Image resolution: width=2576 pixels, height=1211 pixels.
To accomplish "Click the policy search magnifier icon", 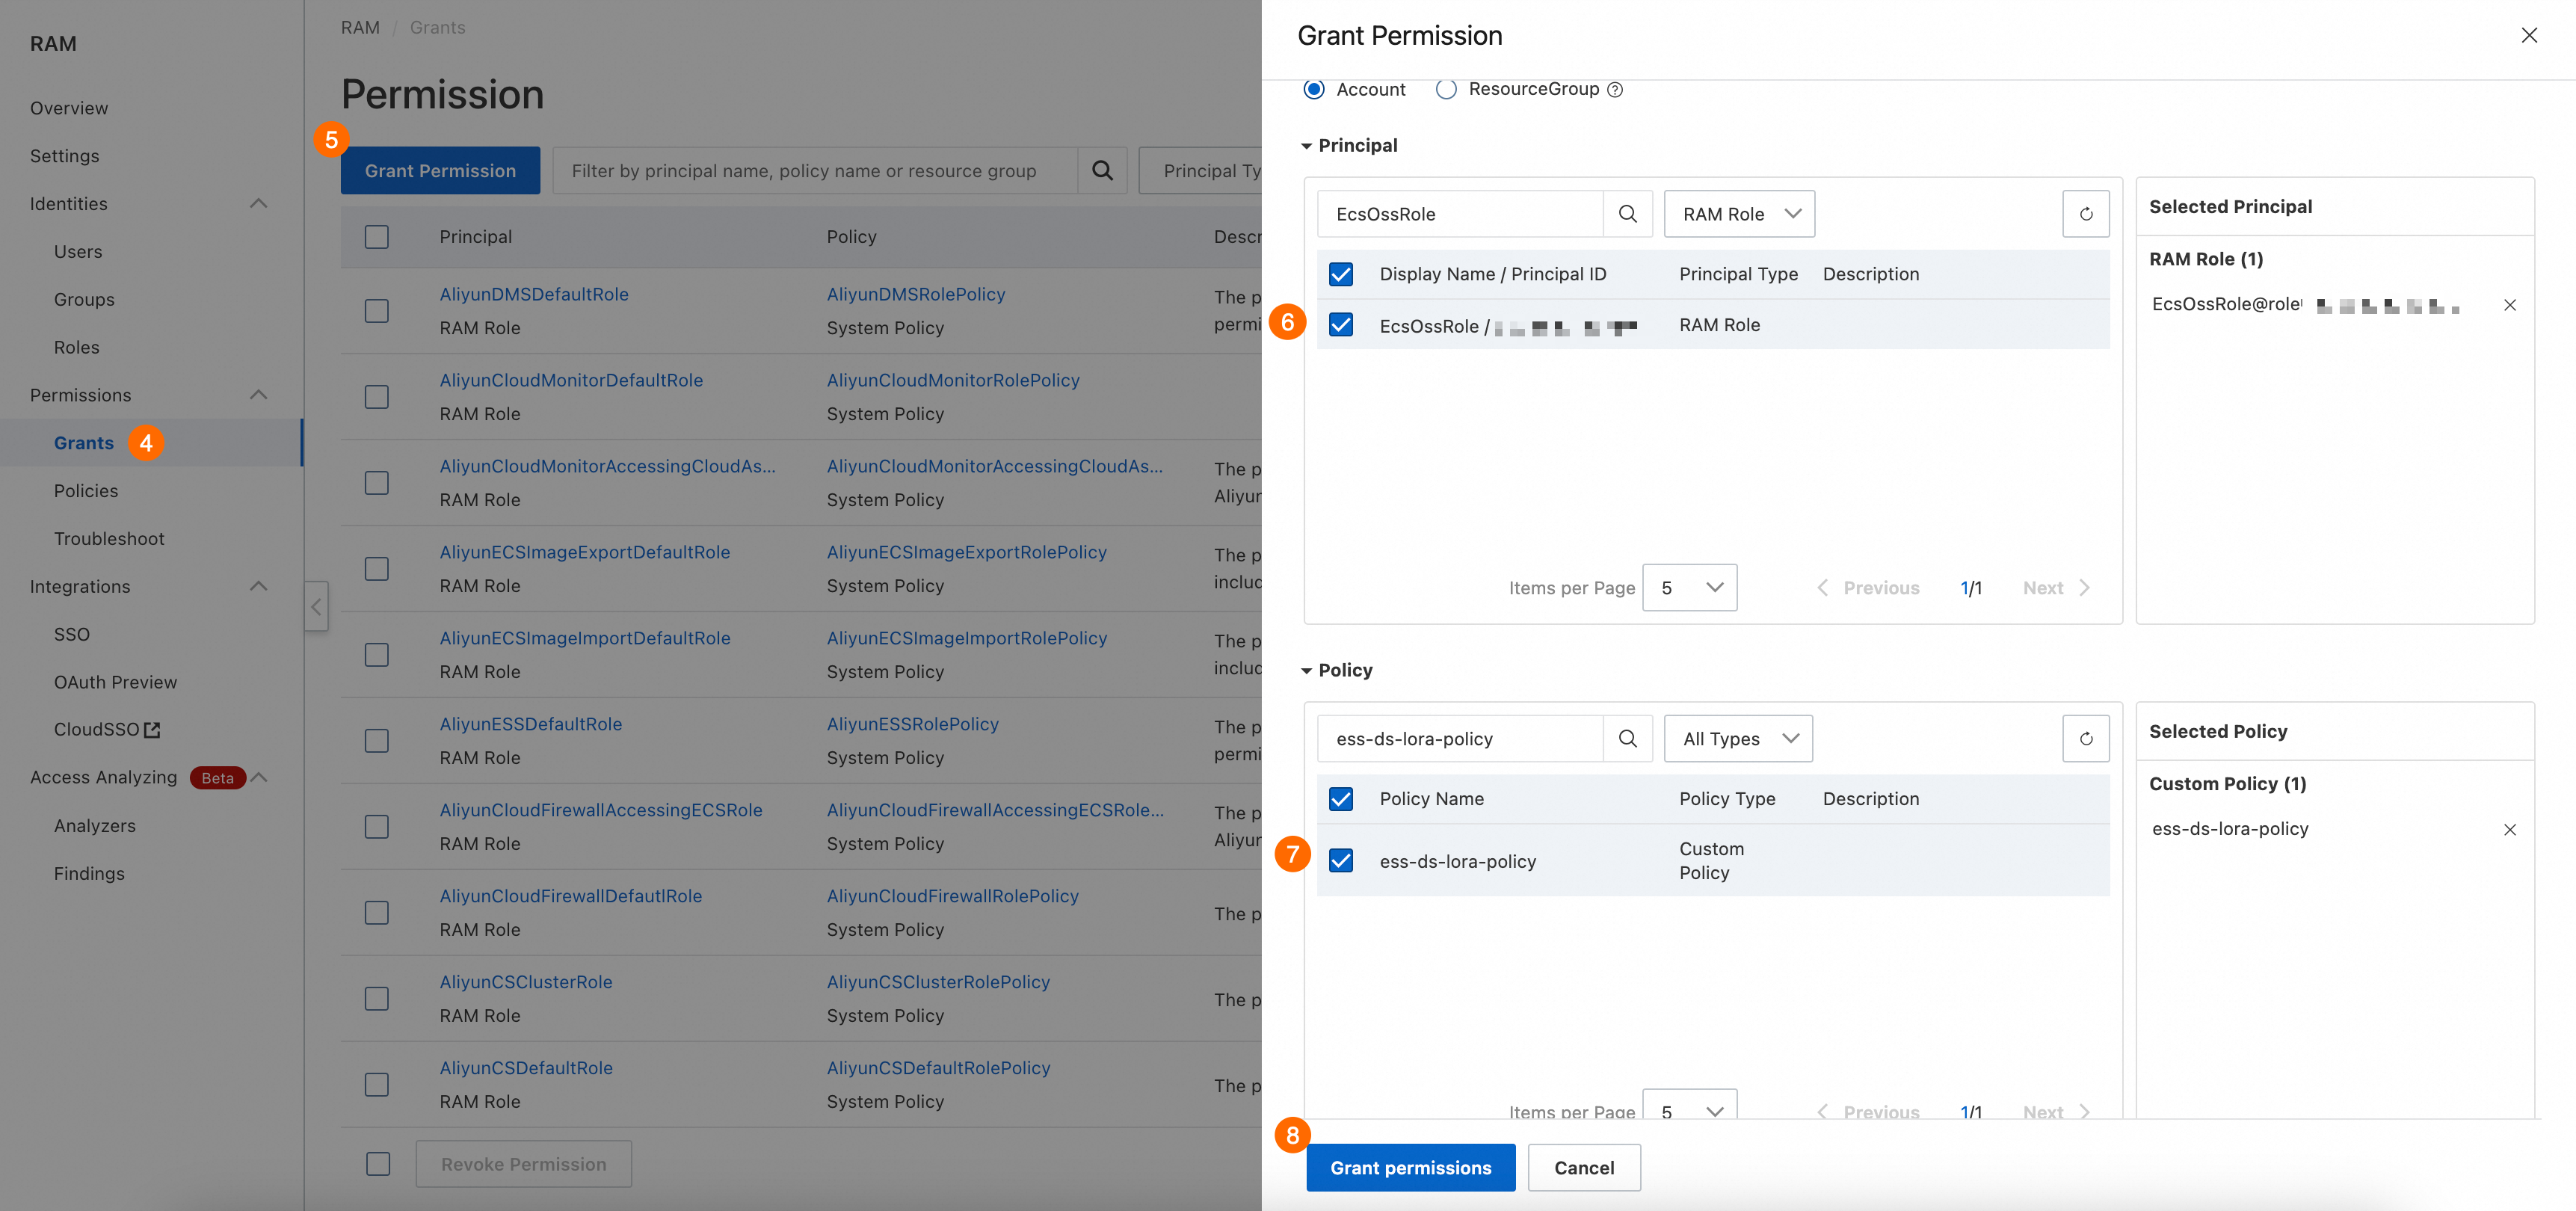I will coord(1627,738).
